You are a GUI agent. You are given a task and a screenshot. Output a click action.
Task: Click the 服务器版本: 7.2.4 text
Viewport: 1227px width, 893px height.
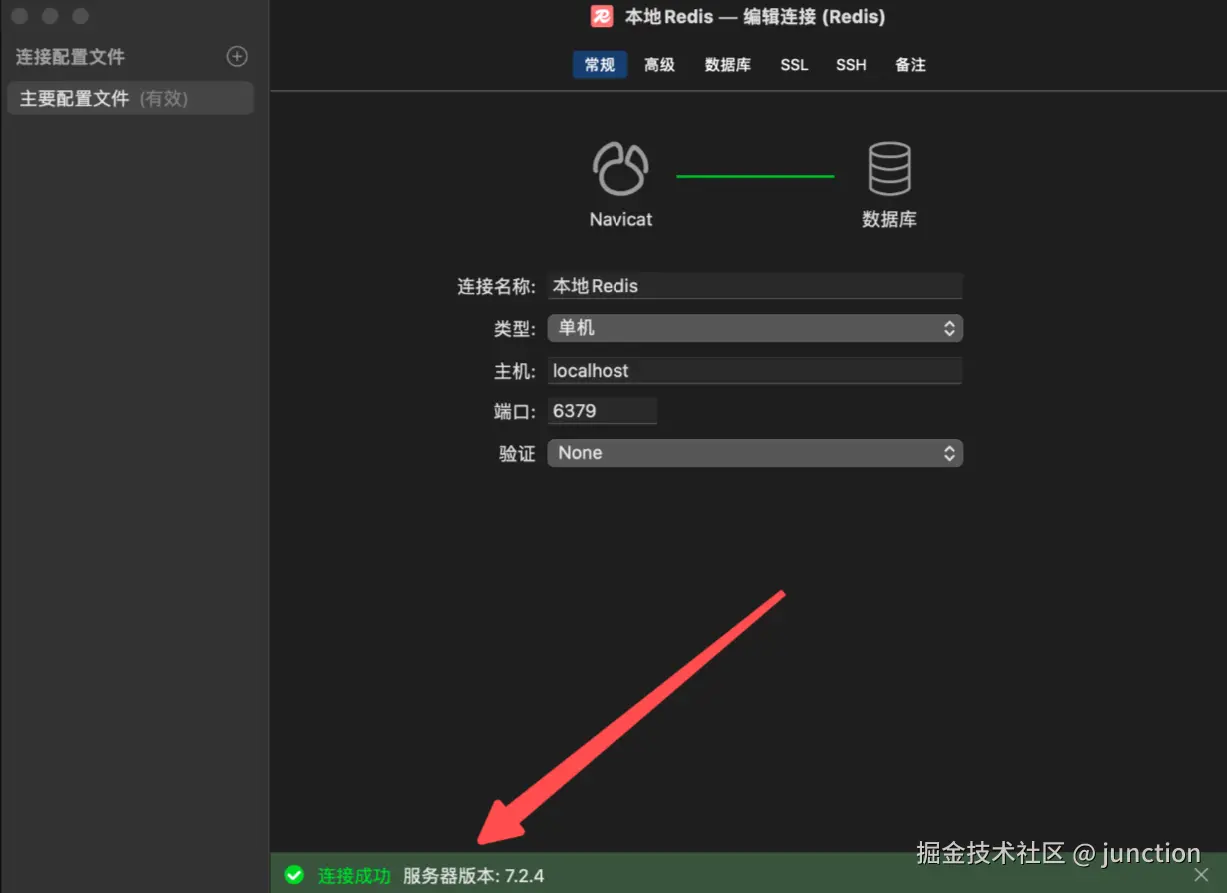click(473, 876)
